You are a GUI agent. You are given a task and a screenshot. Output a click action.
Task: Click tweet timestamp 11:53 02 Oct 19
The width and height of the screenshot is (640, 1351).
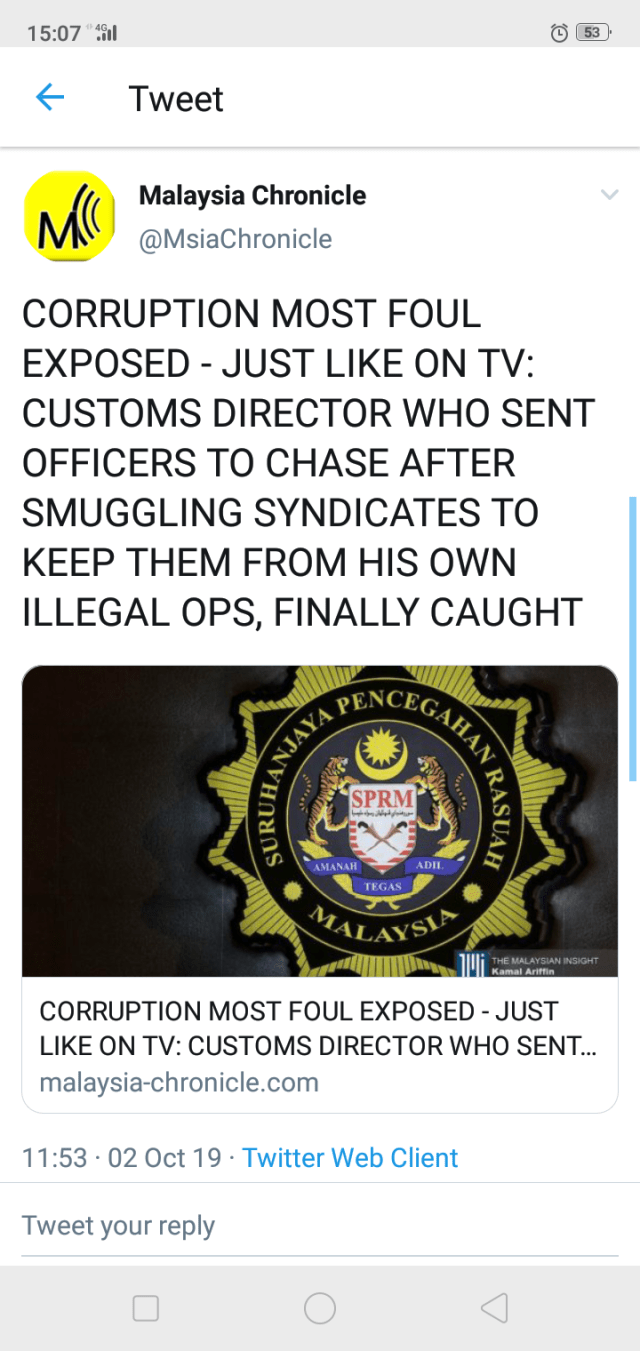pos(122,1158)
